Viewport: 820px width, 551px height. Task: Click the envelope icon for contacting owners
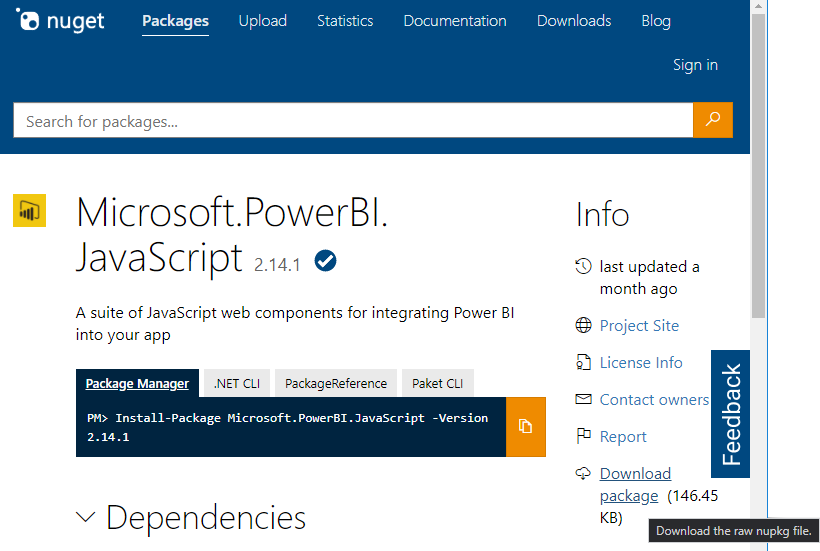pos(583,399)
